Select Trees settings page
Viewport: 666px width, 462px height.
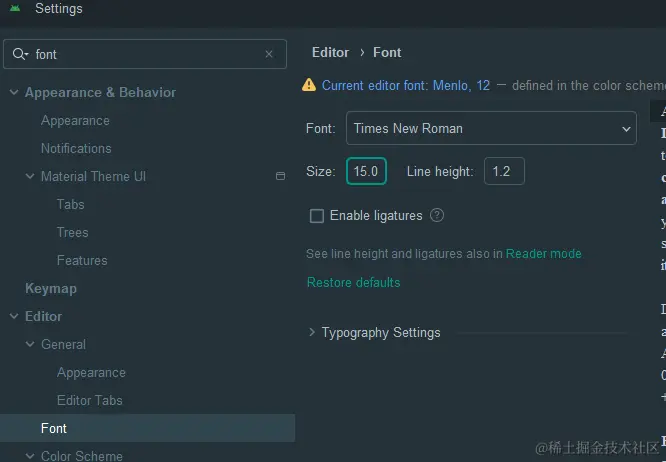[73, 232]
